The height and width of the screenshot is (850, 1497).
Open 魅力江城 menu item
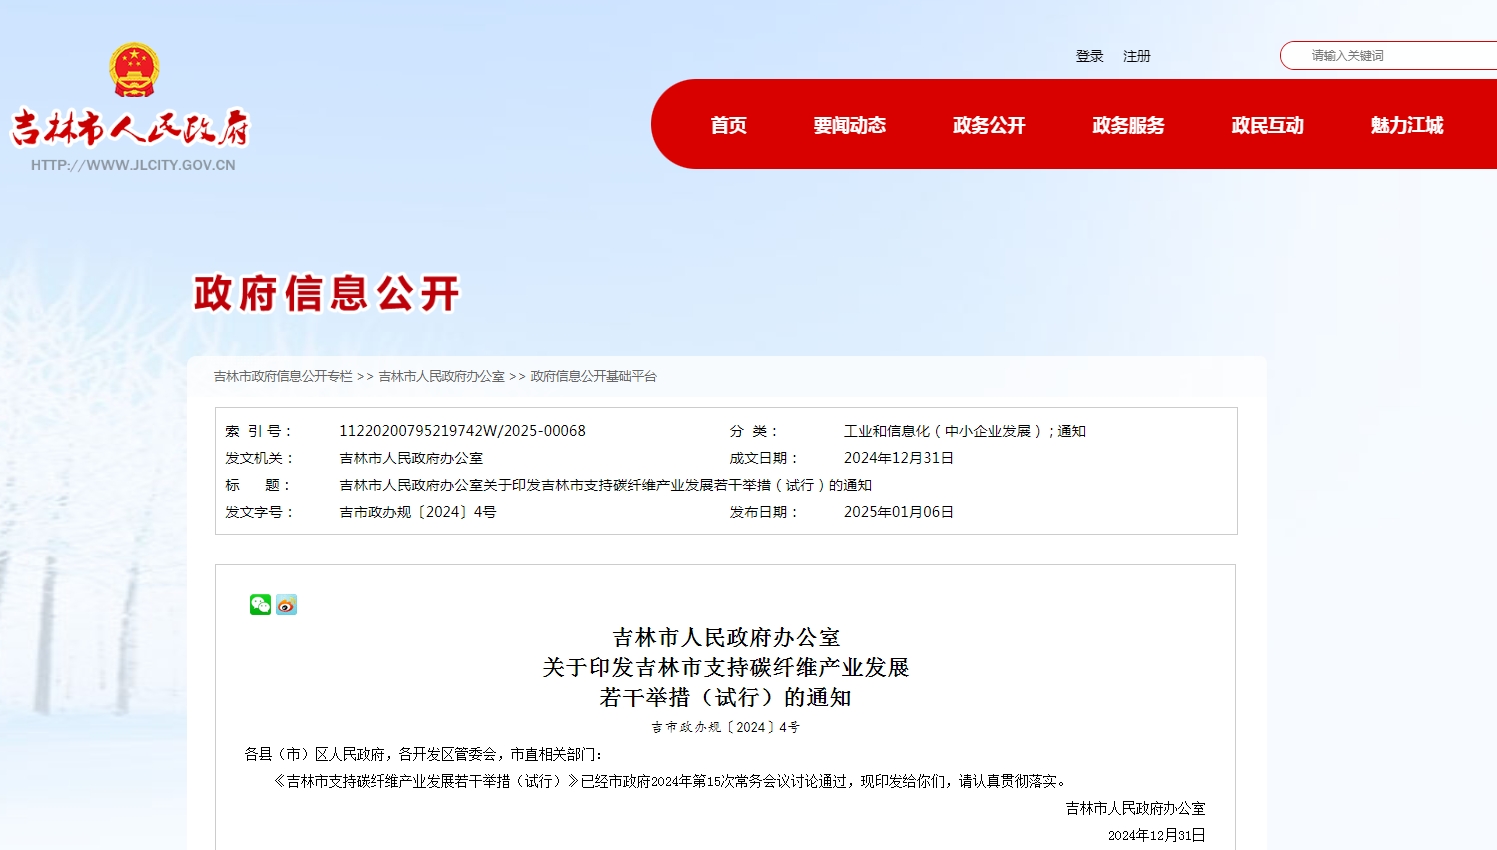tap(1406, 125)
